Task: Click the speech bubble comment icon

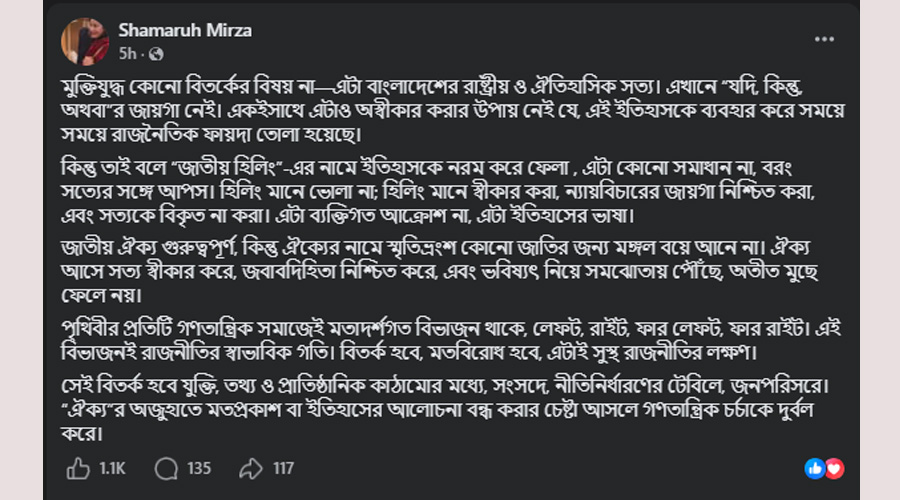Action: [165, 467]
